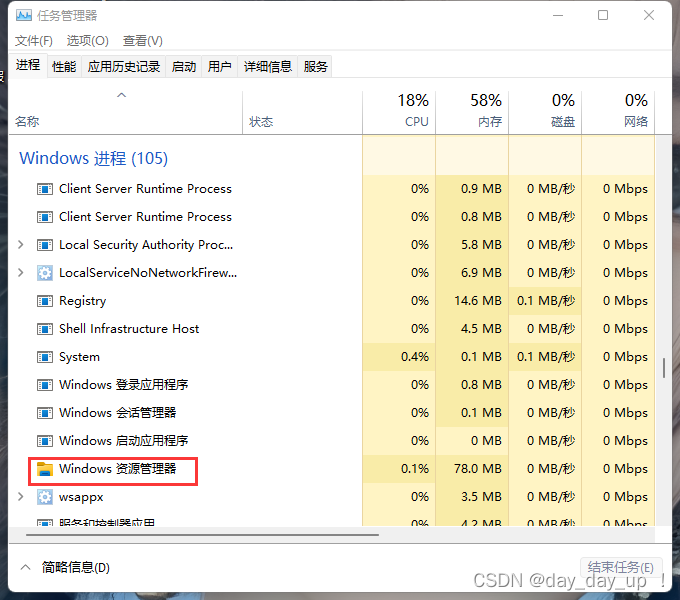Select the Registry process row

pyautogui.click(x=332, y=301)
